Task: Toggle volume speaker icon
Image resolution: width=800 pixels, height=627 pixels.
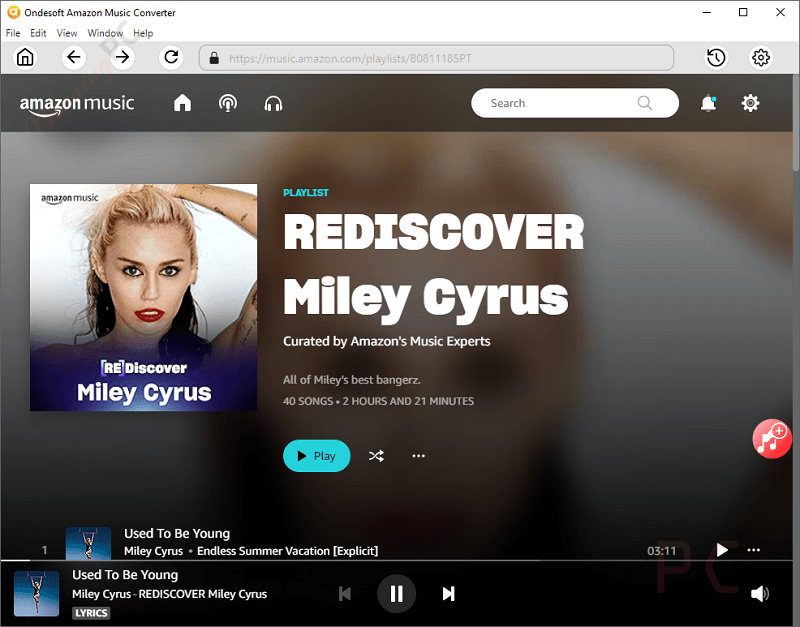Action: [760, 594]
